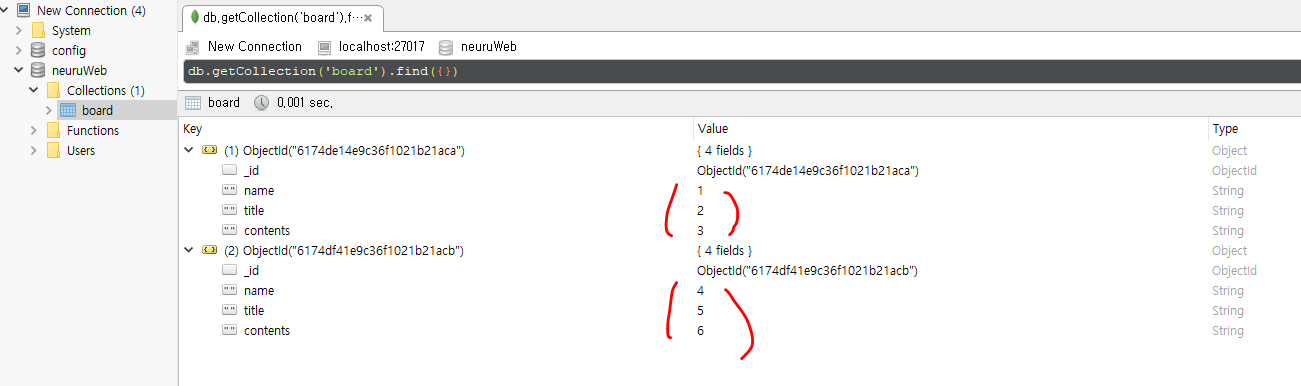Close the db.getCollection query tab
The height and width of the screenshot is (386, 1301).
(x=369, y=18)
